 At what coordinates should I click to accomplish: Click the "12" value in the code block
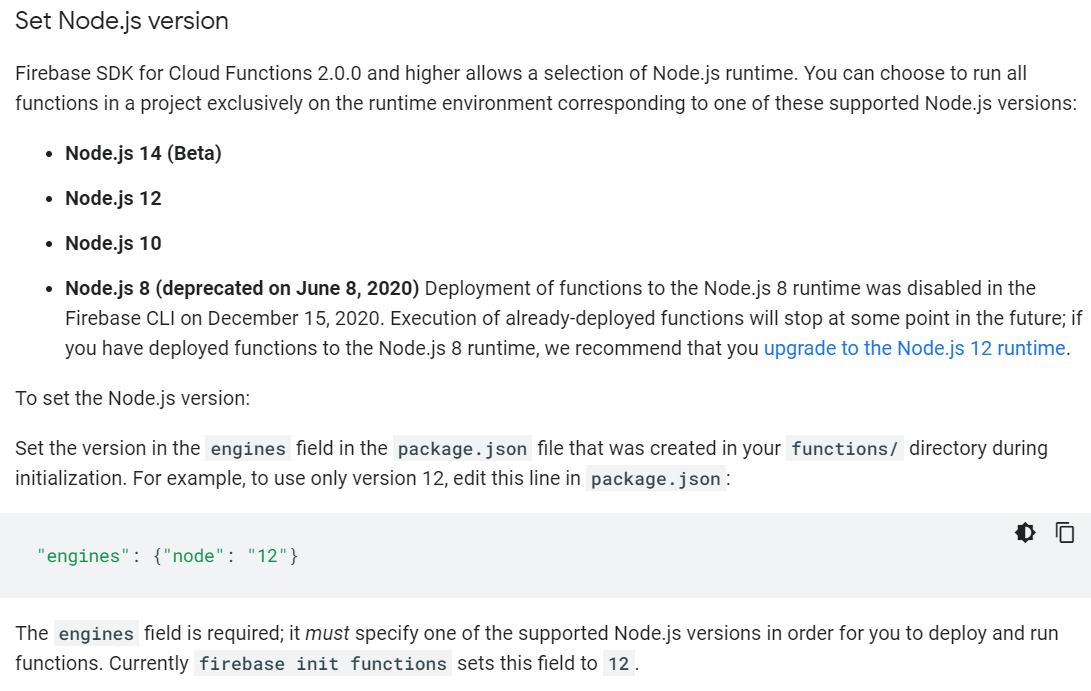267,556
